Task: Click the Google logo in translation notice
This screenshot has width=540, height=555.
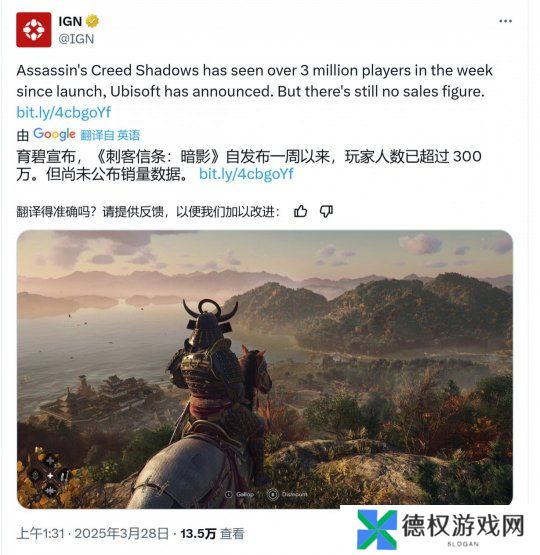Action: tap(54, 135)
